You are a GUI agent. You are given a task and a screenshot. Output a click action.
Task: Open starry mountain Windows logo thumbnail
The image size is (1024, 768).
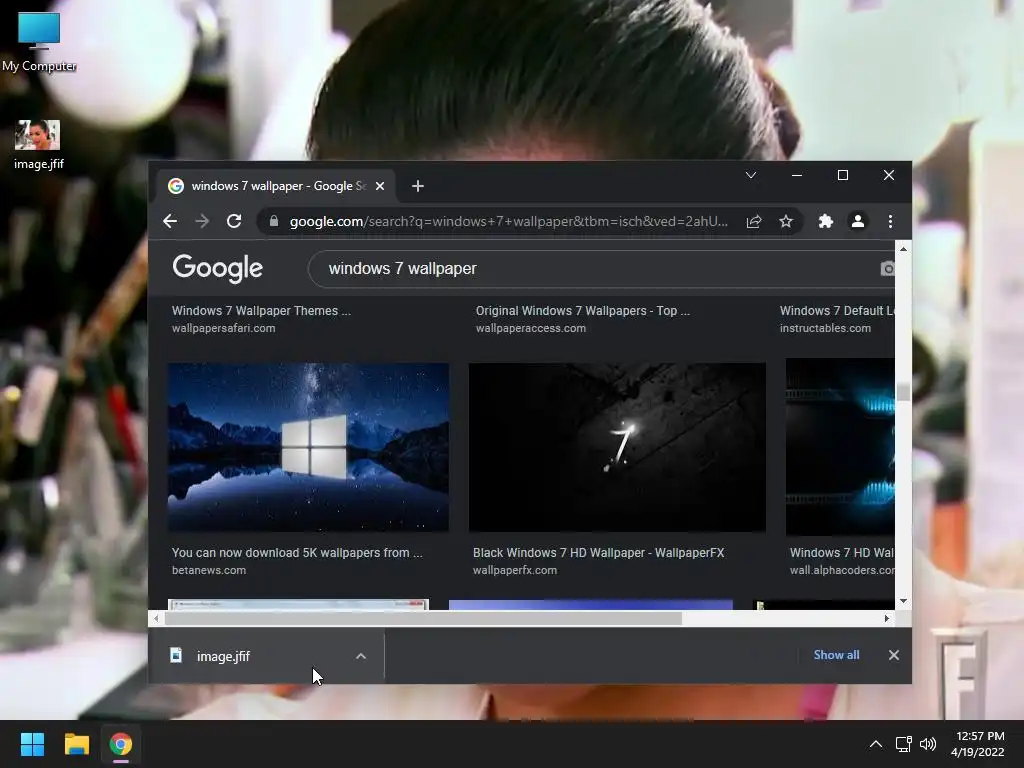(x=308, y=447)
